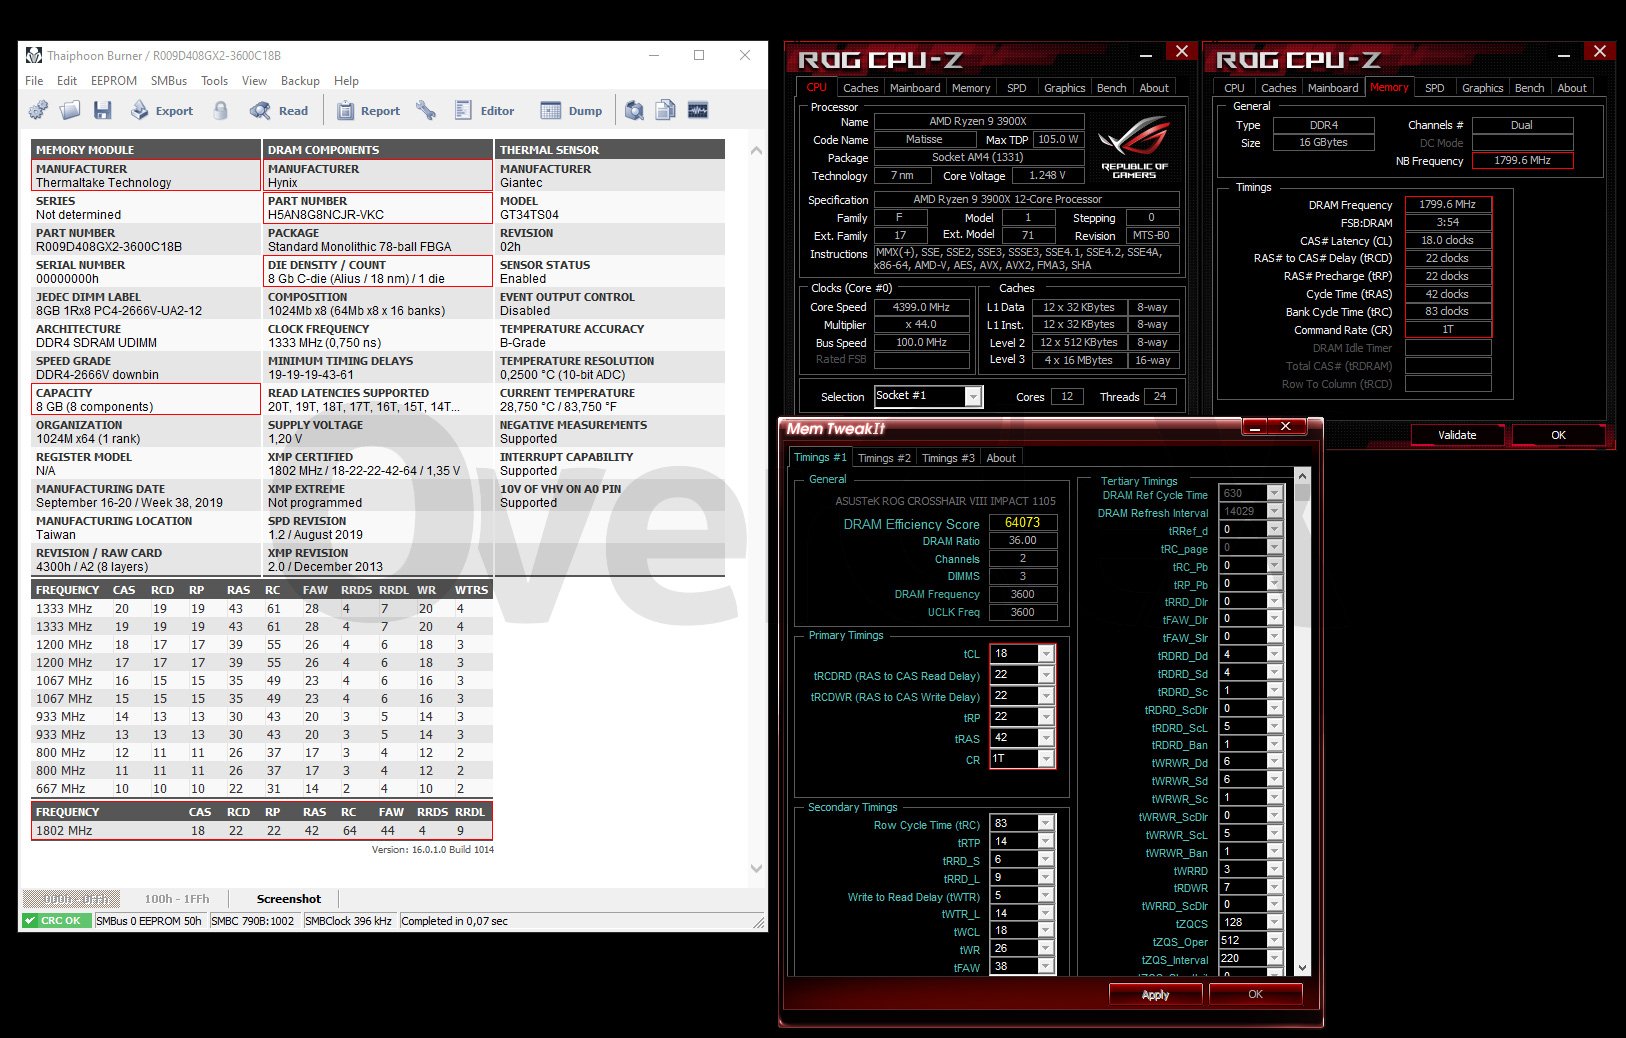This screenshot has height=1038, width=1626.
Task: Open the File menu in Thaiphoon Burner
Action: point(34,81)
